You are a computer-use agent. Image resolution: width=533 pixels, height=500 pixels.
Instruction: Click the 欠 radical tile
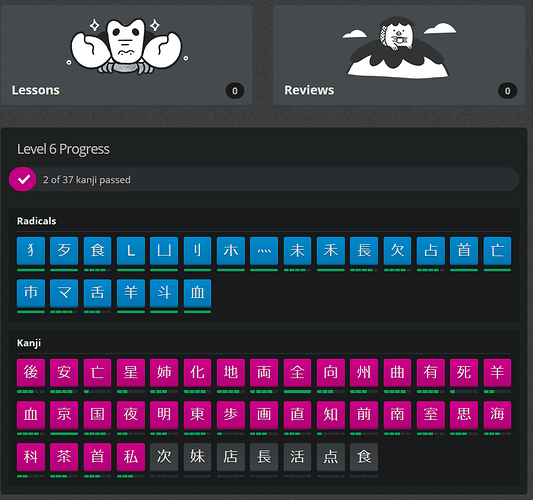(397, 251)
